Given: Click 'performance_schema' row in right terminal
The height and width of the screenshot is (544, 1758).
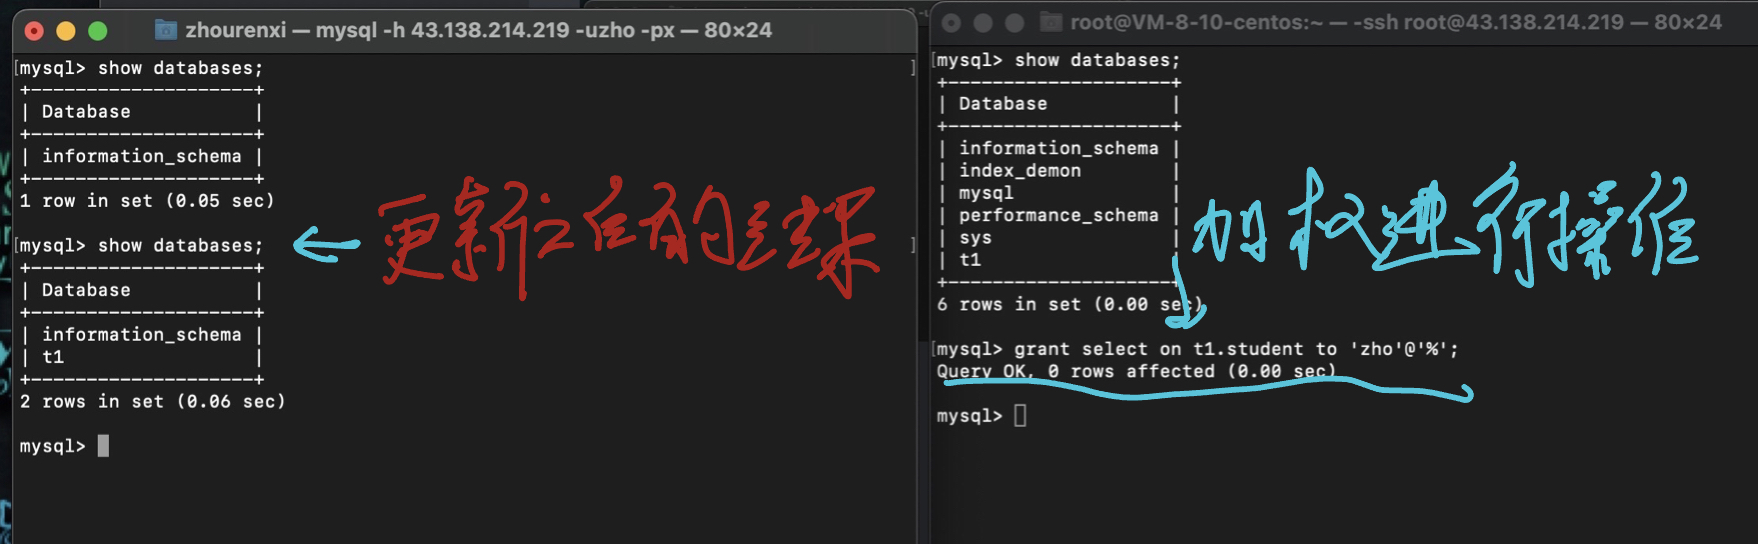Looking at the screenshot, I should (1058, 215).
